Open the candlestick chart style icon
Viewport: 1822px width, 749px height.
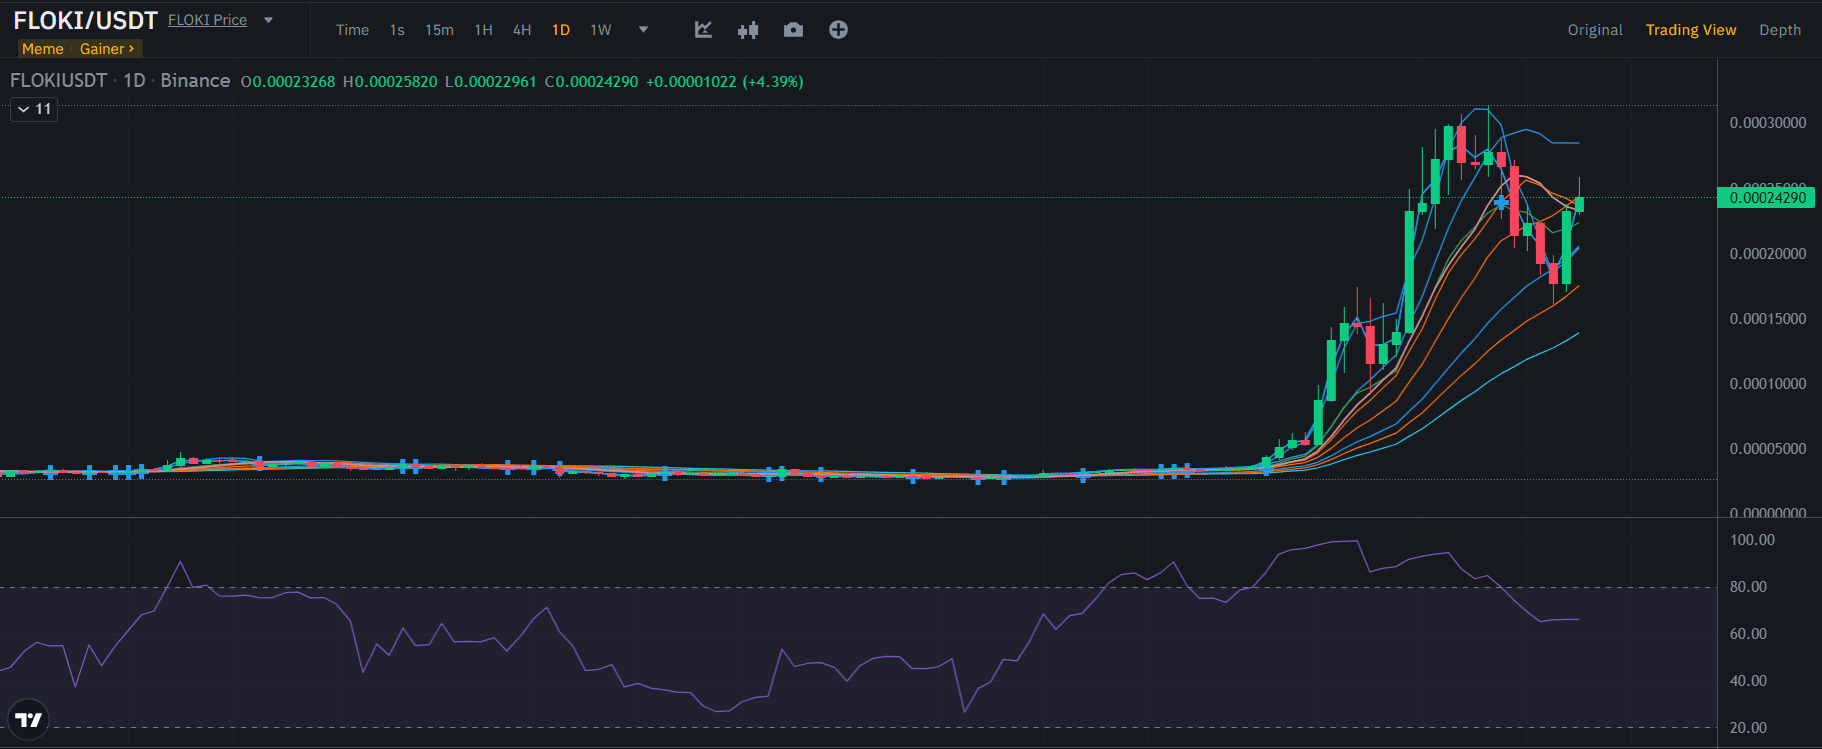748,30
